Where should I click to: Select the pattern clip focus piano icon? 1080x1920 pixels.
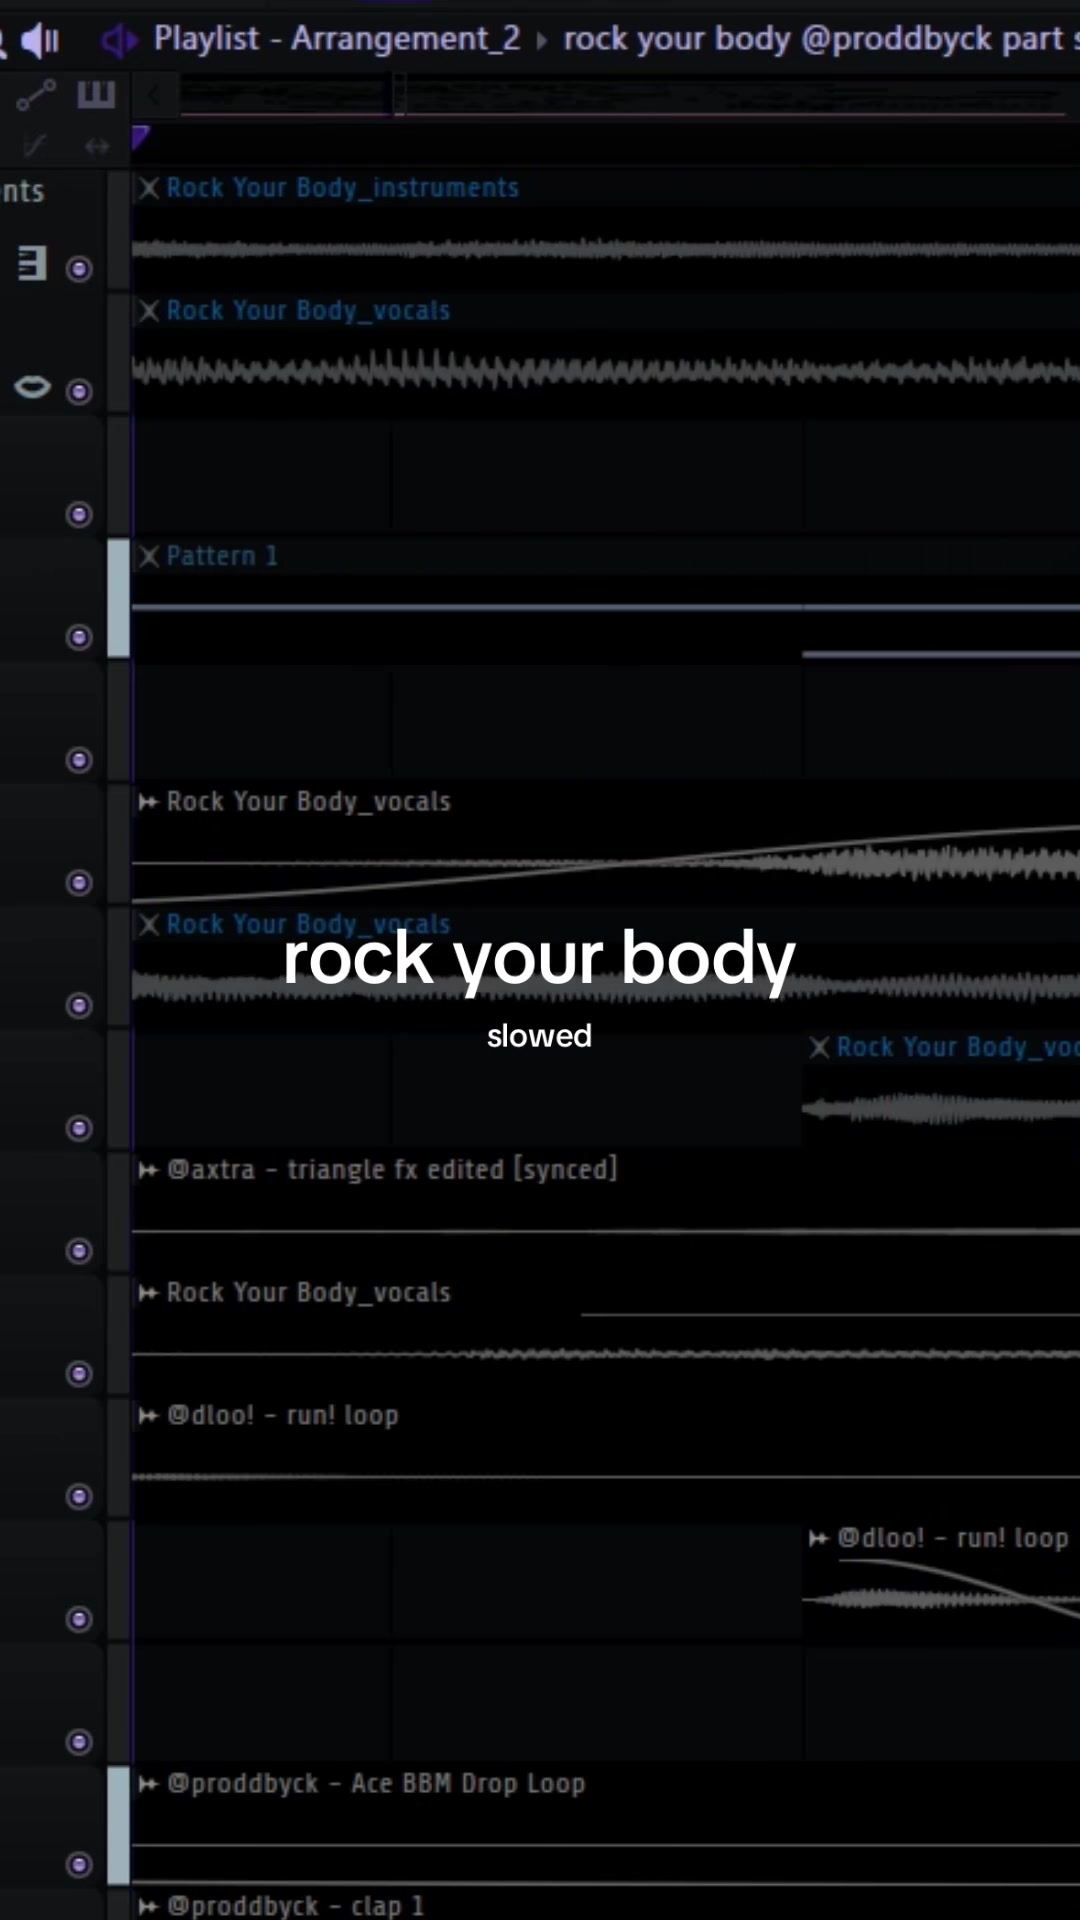(96, 95)
